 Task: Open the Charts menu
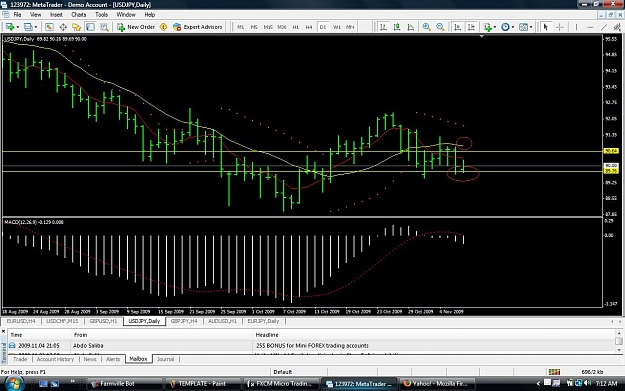pyautogui.click(x=79, y=14)
